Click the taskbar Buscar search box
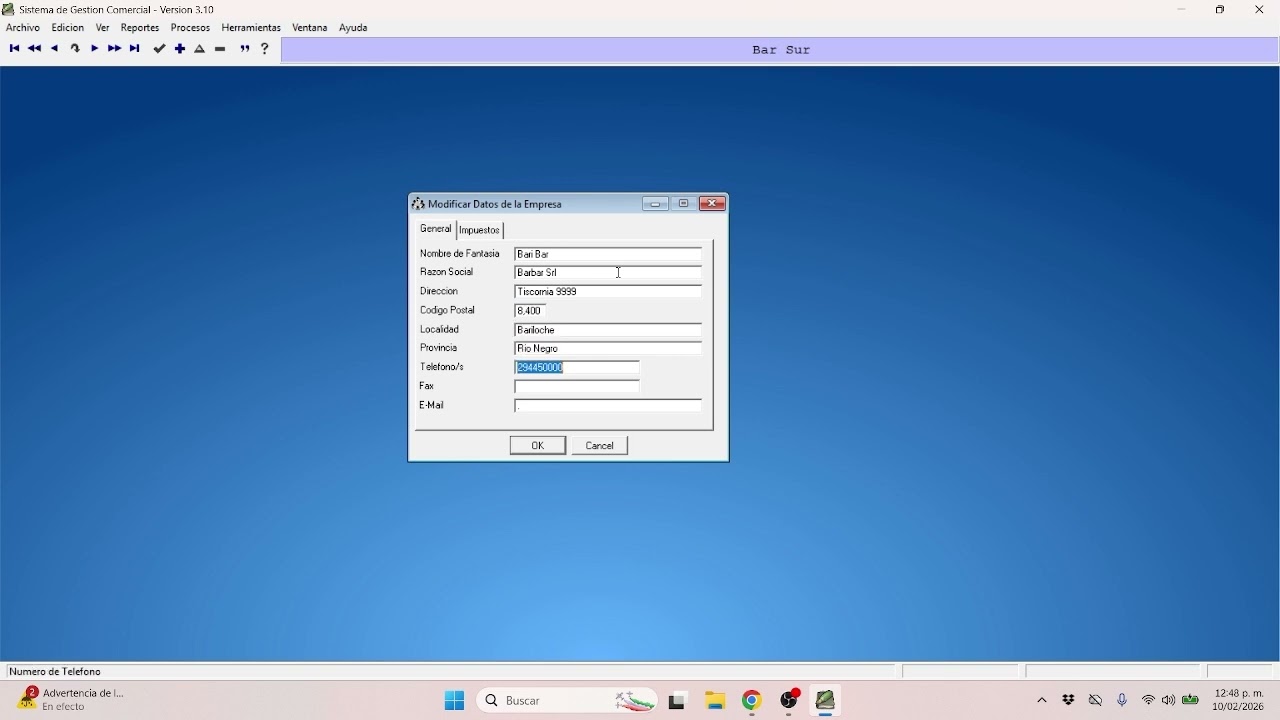This screenshot has height=720, width=1280. [568, 701]
